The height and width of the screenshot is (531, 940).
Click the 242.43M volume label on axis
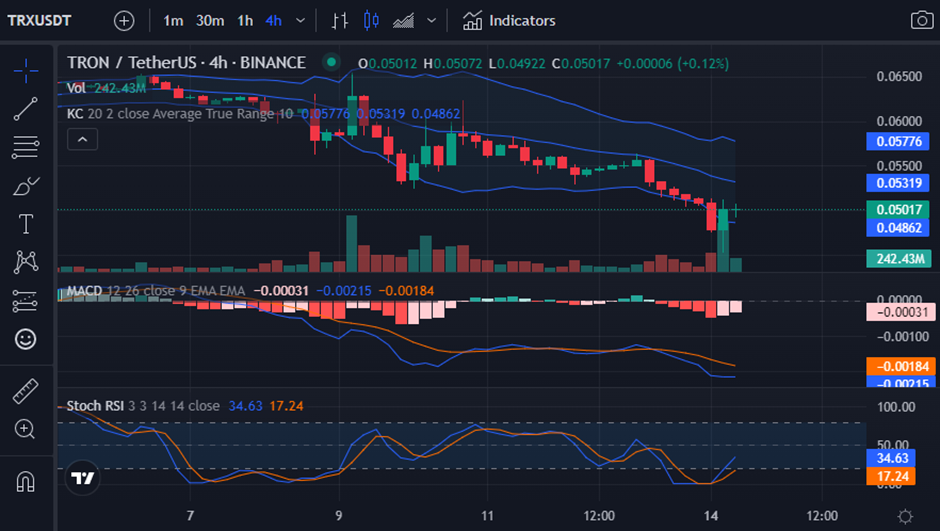tap(899, 259)
